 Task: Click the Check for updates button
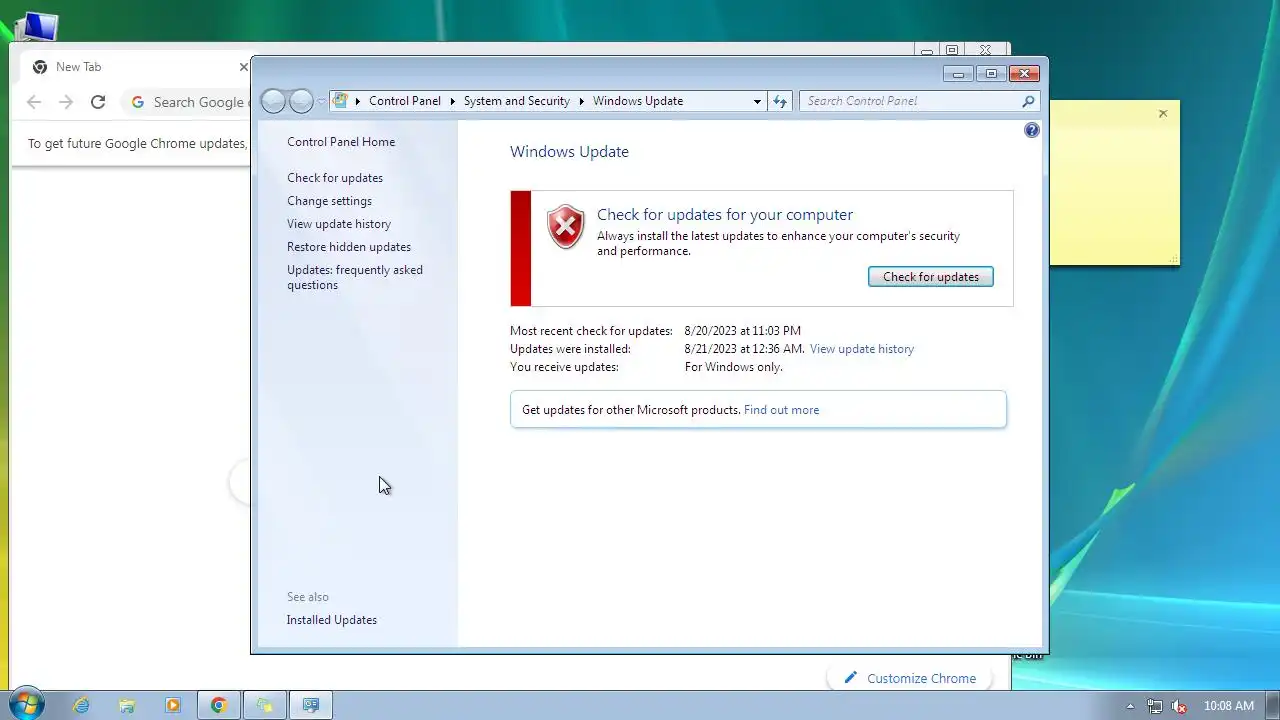pos(930,277)
